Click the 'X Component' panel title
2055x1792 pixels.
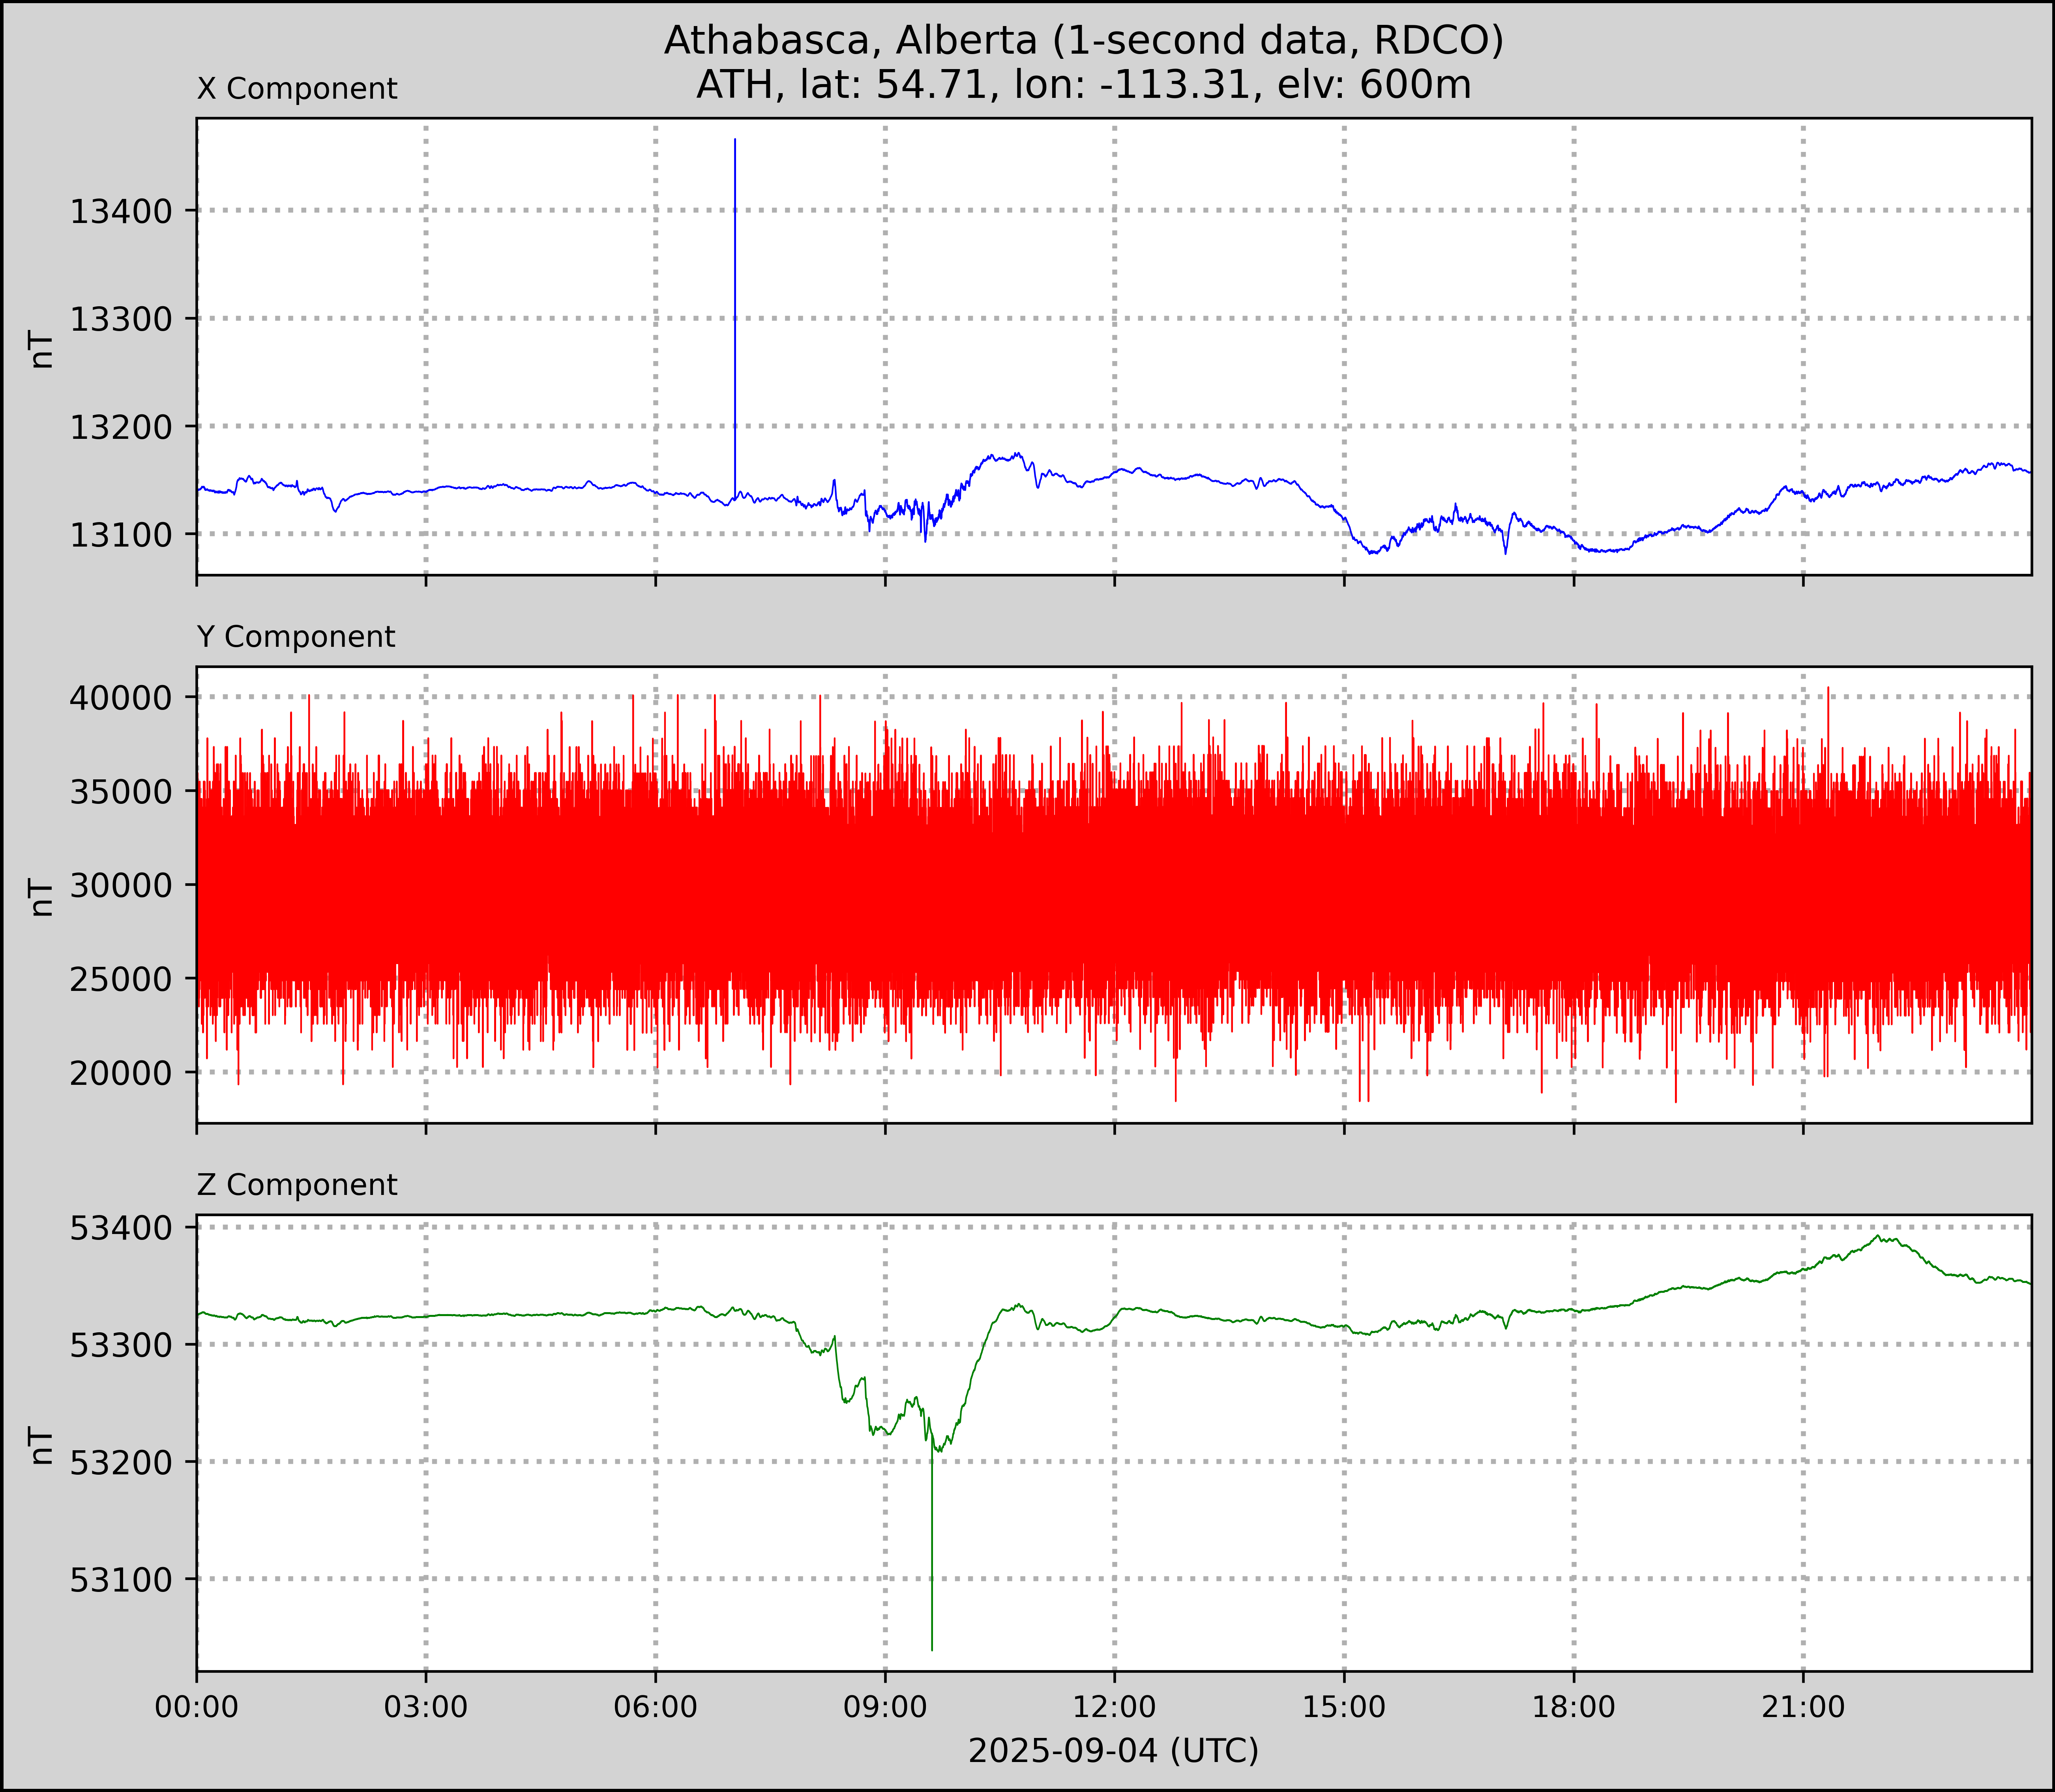297,89
